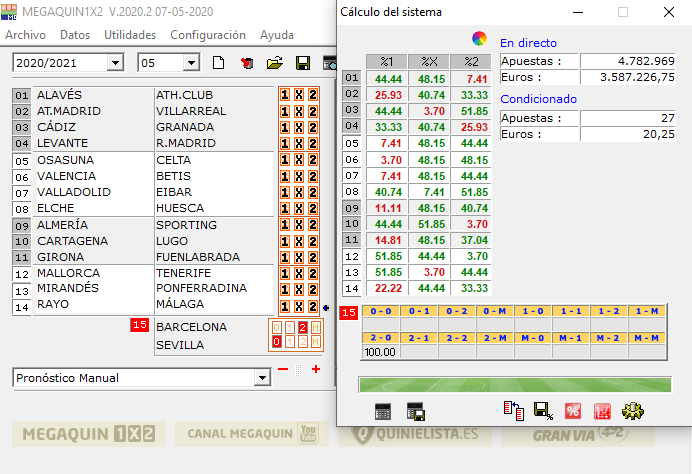Click the calculate-and-save icon

coord(416,411)
